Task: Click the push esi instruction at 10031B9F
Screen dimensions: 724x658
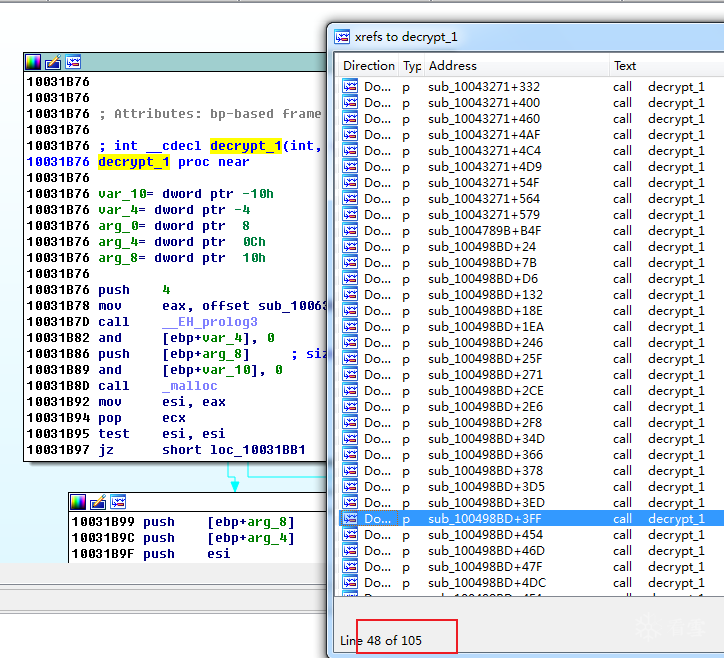Action: tap(186, 554)
